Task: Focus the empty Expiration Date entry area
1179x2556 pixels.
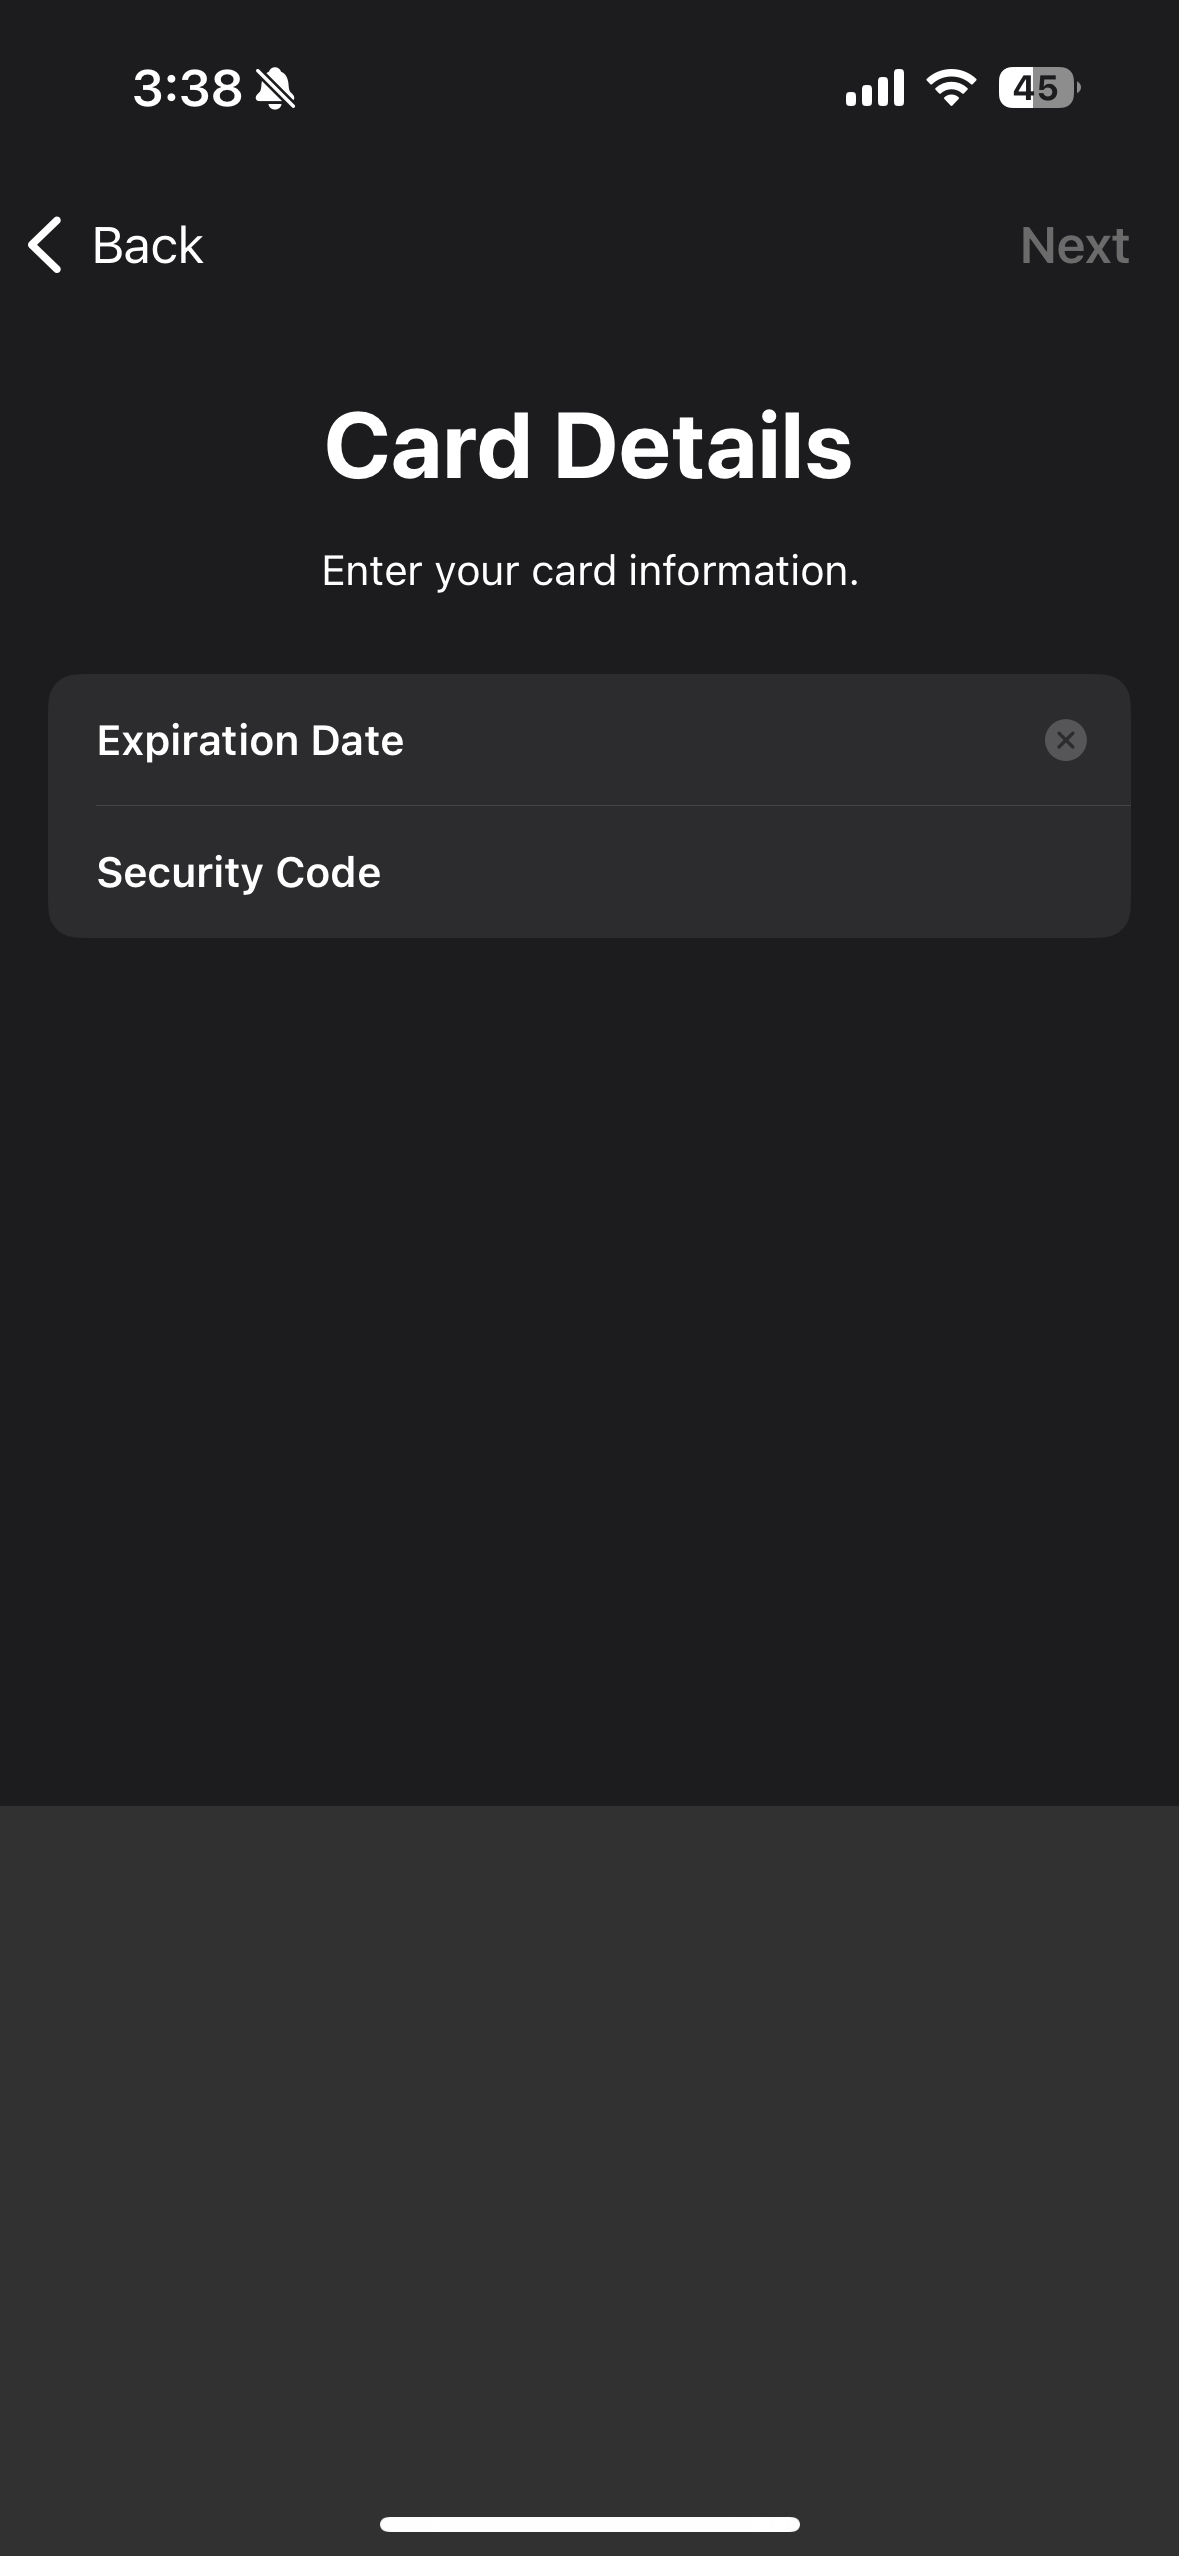Action: pos(720,740)
